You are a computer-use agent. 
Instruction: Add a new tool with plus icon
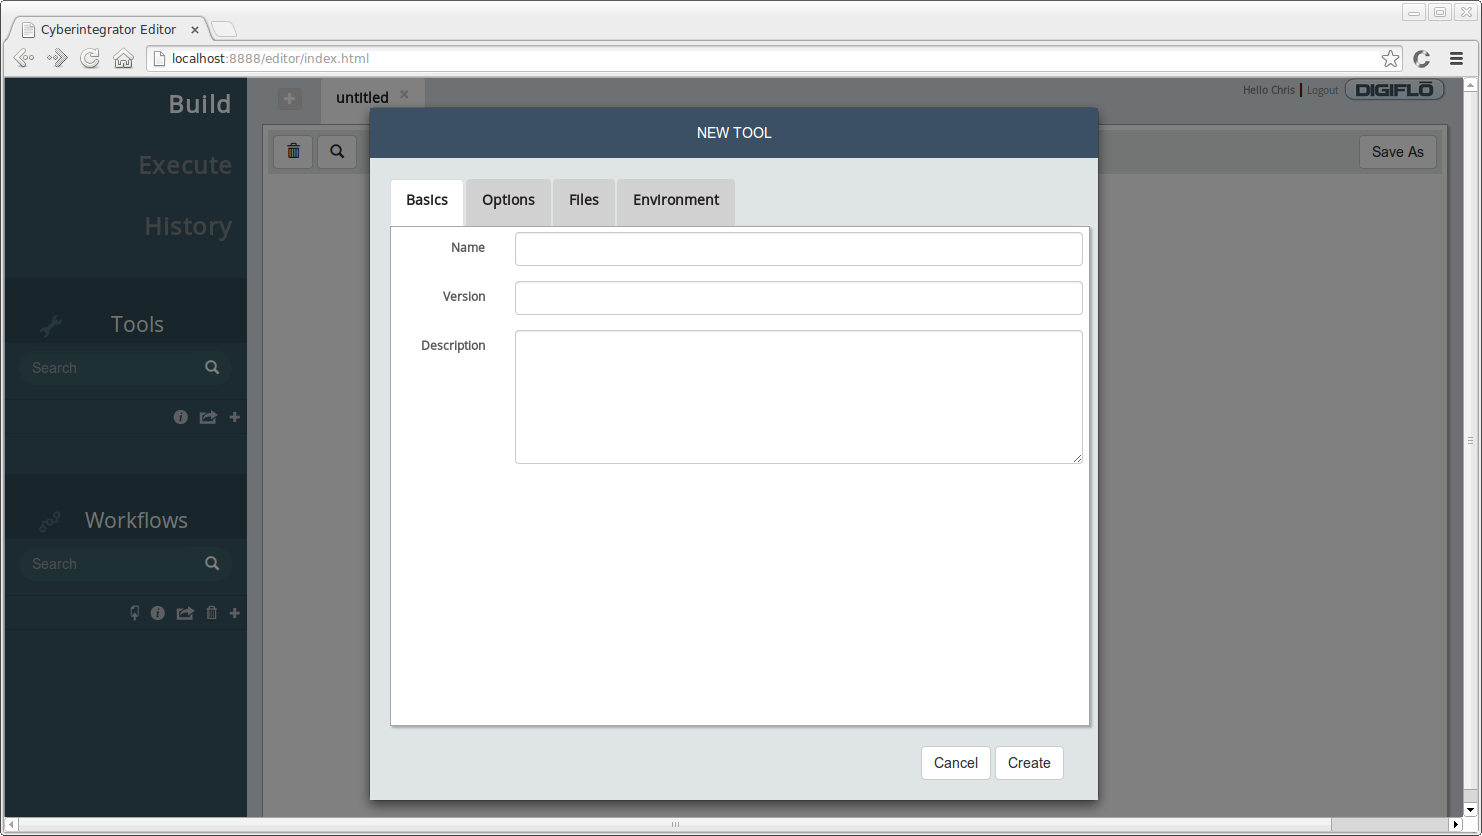point(235,417)
